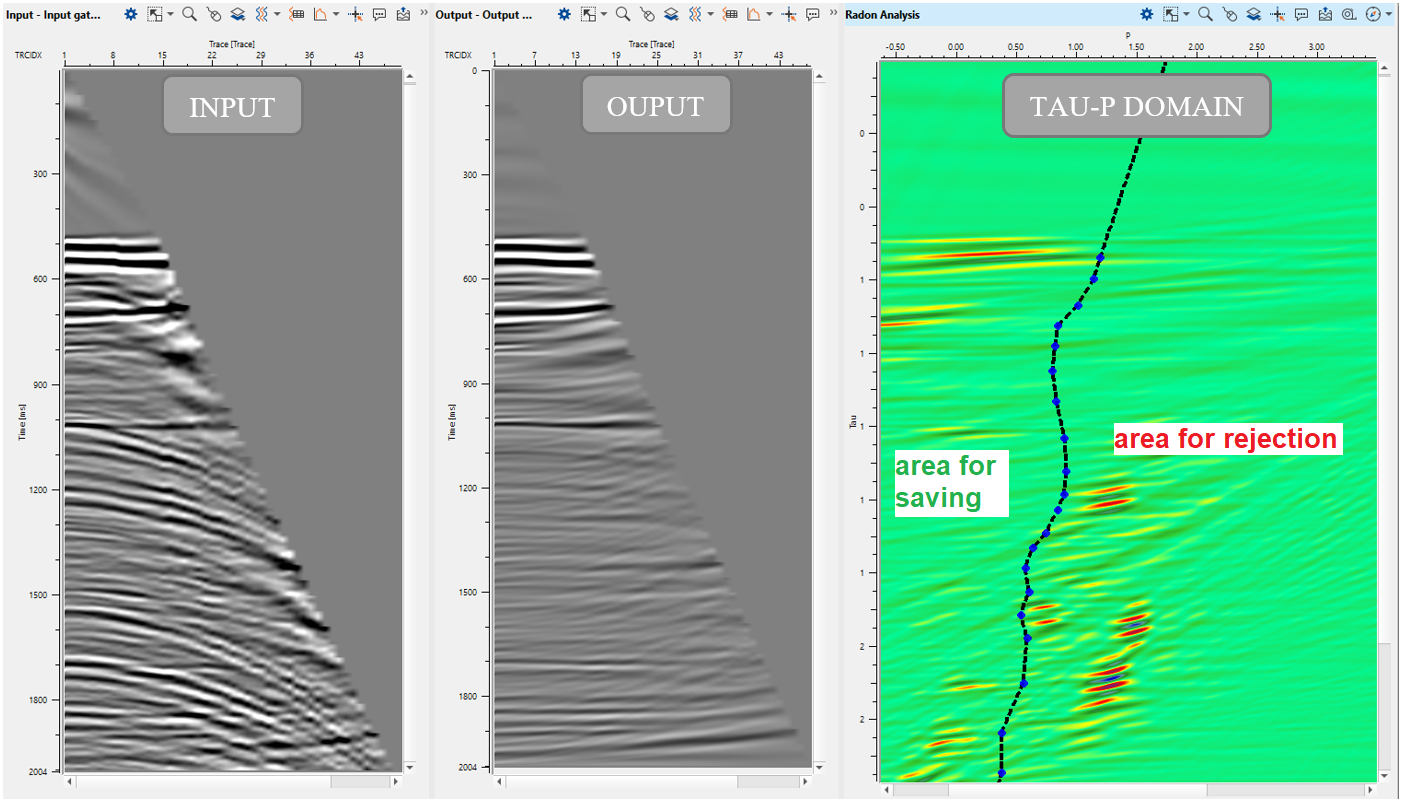Open settings gear in Input panel toolbar
1402x804 pixels.
[x=131, y=15]
